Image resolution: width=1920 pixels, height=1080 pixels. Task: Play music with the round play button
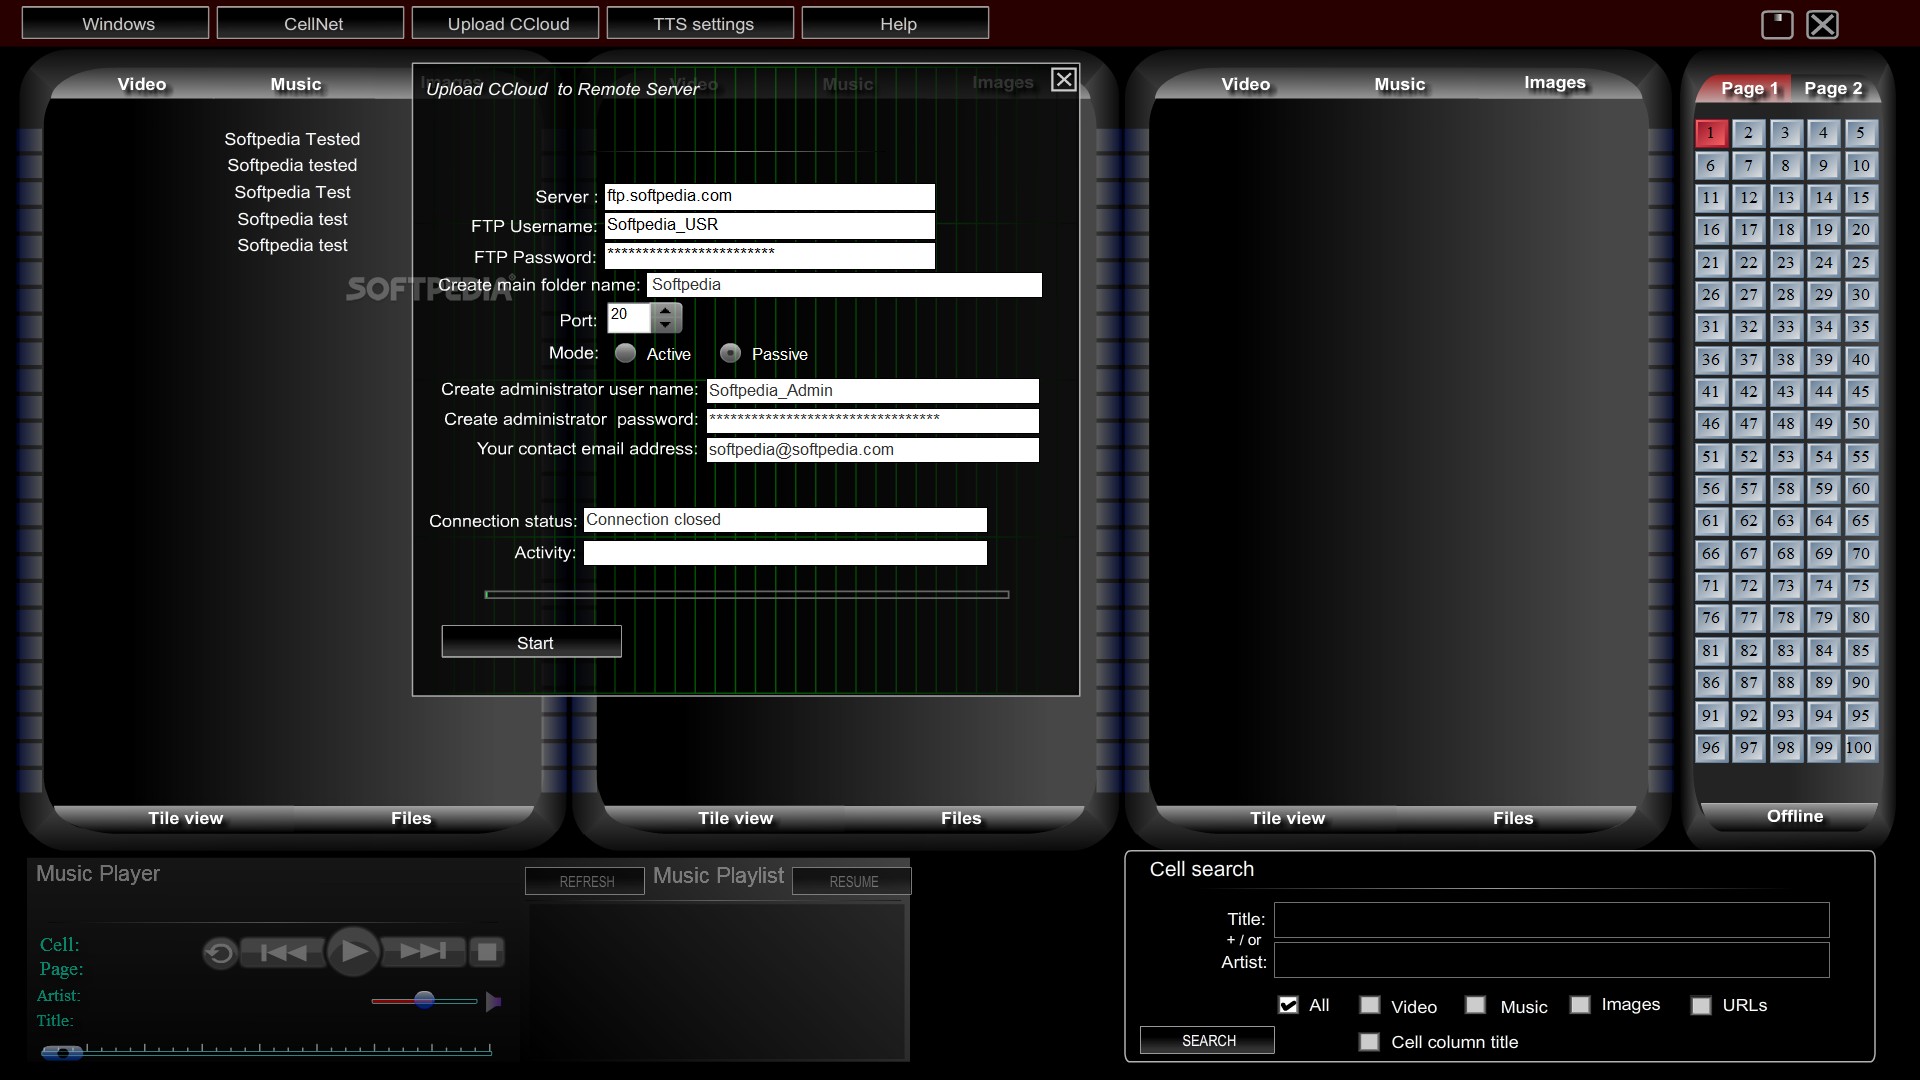354,951
